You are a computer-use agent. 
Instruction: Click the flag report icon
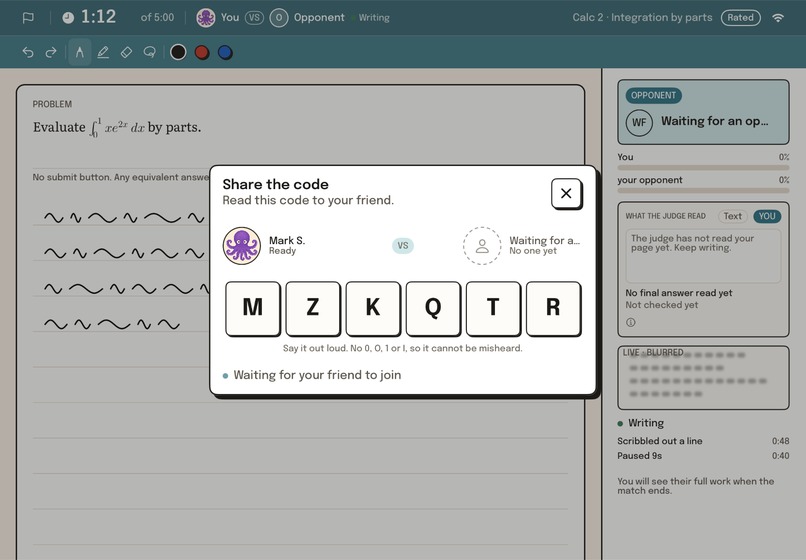pyautogui.click(x=28, y=18)
